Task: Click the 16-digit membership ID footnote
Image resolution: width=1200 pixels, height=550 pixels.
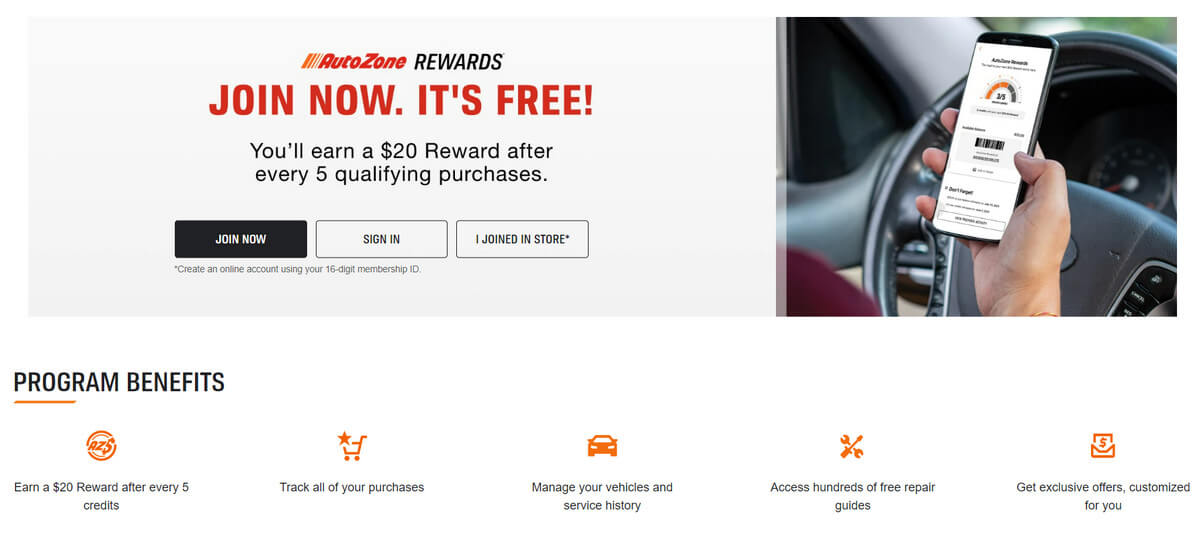Action: pos(297,270)
